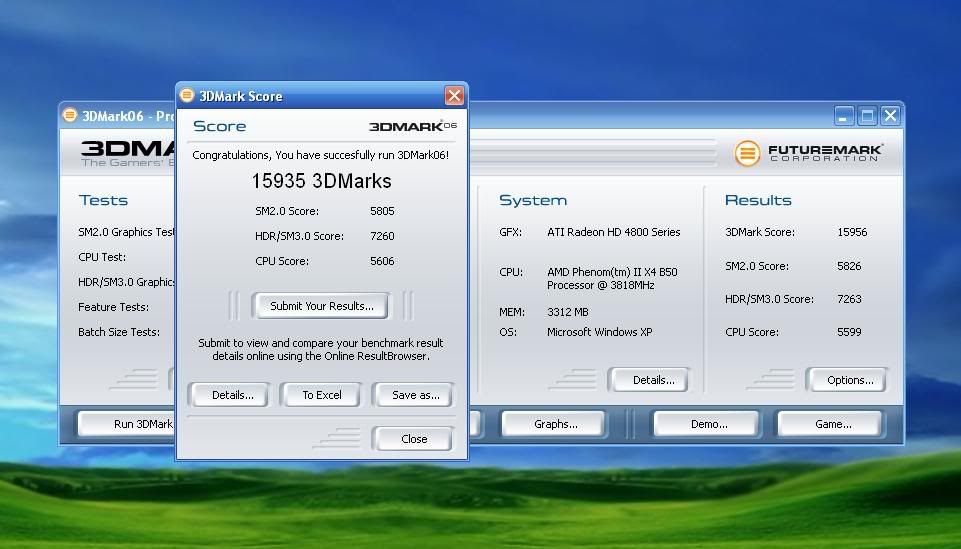Click CPU Score value 5606 in dialog

click(382, 261)
